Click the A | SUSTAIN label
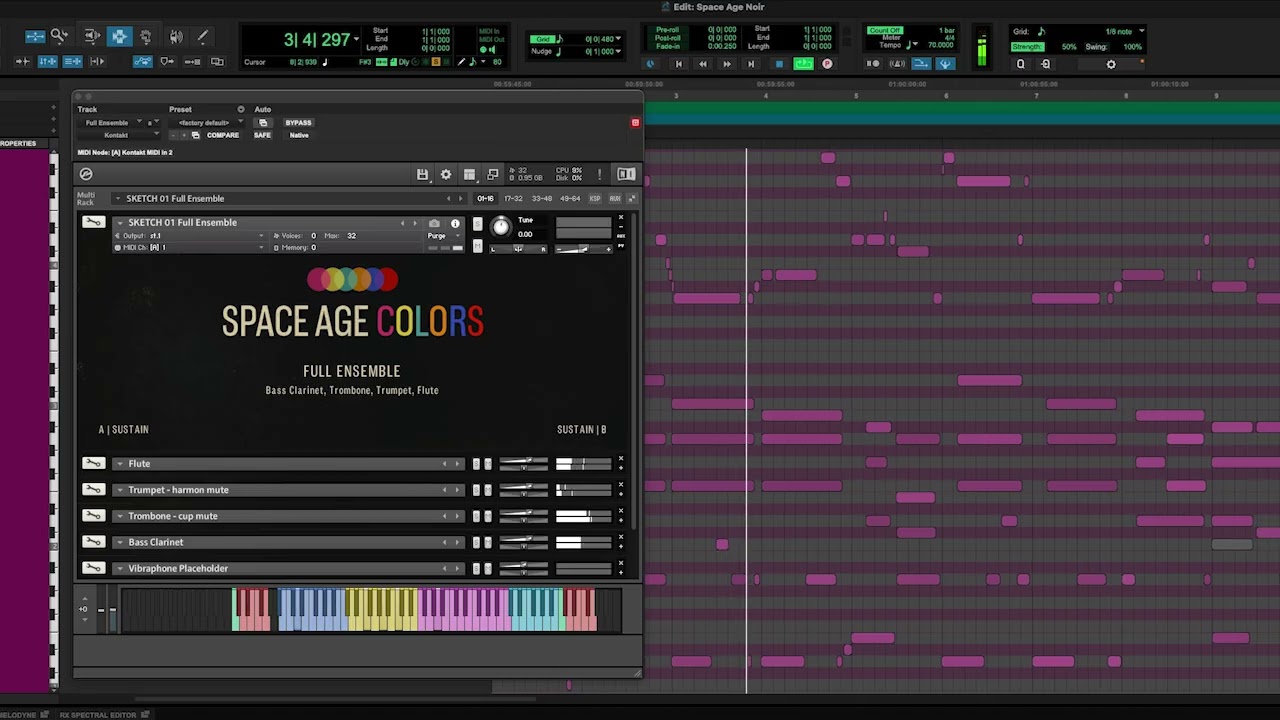This screenshot has width=1280, height=720. point(123,429)
